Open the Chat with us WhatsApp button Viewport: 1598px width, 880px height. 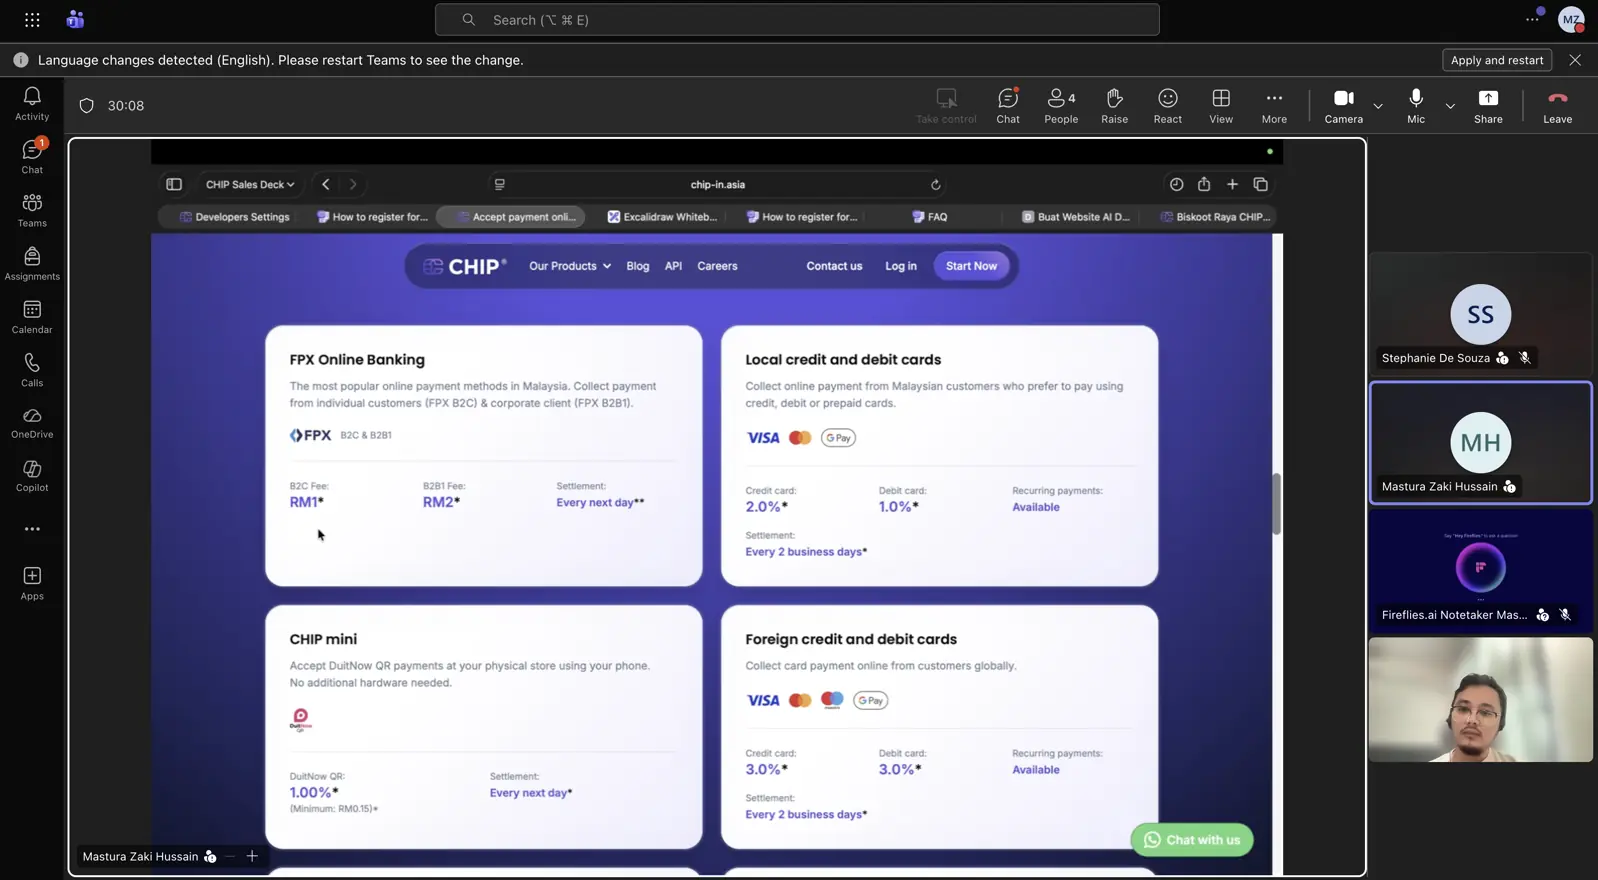[1192, 840]
